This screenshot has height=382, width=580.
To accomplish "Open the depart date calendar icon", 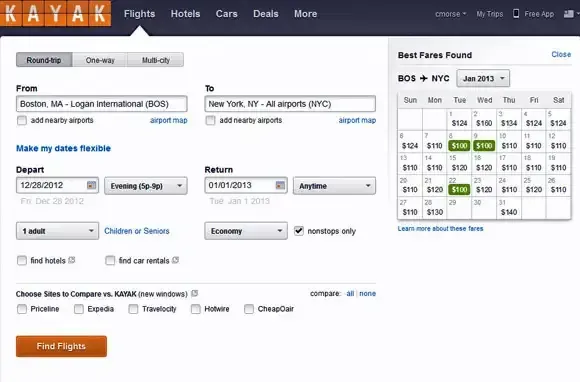I will [x=91, y=185].
